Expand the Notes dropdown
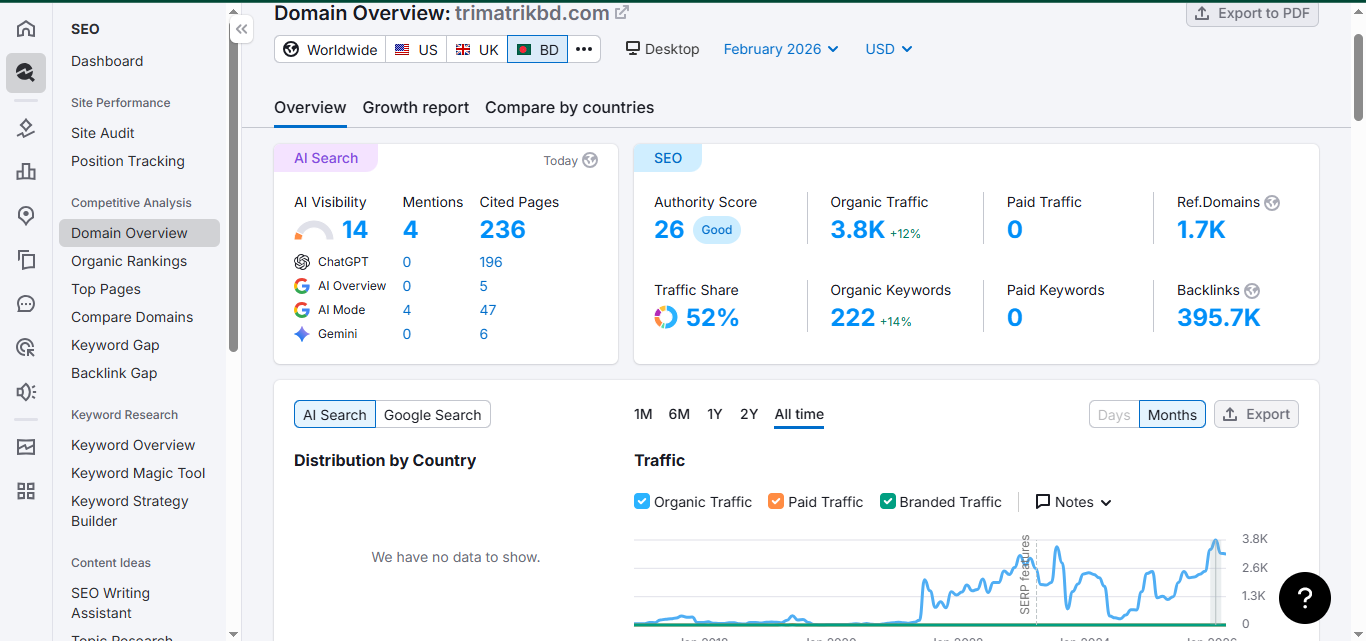Viewport: 1366px width, 641px height. [x=1074, y=502]
